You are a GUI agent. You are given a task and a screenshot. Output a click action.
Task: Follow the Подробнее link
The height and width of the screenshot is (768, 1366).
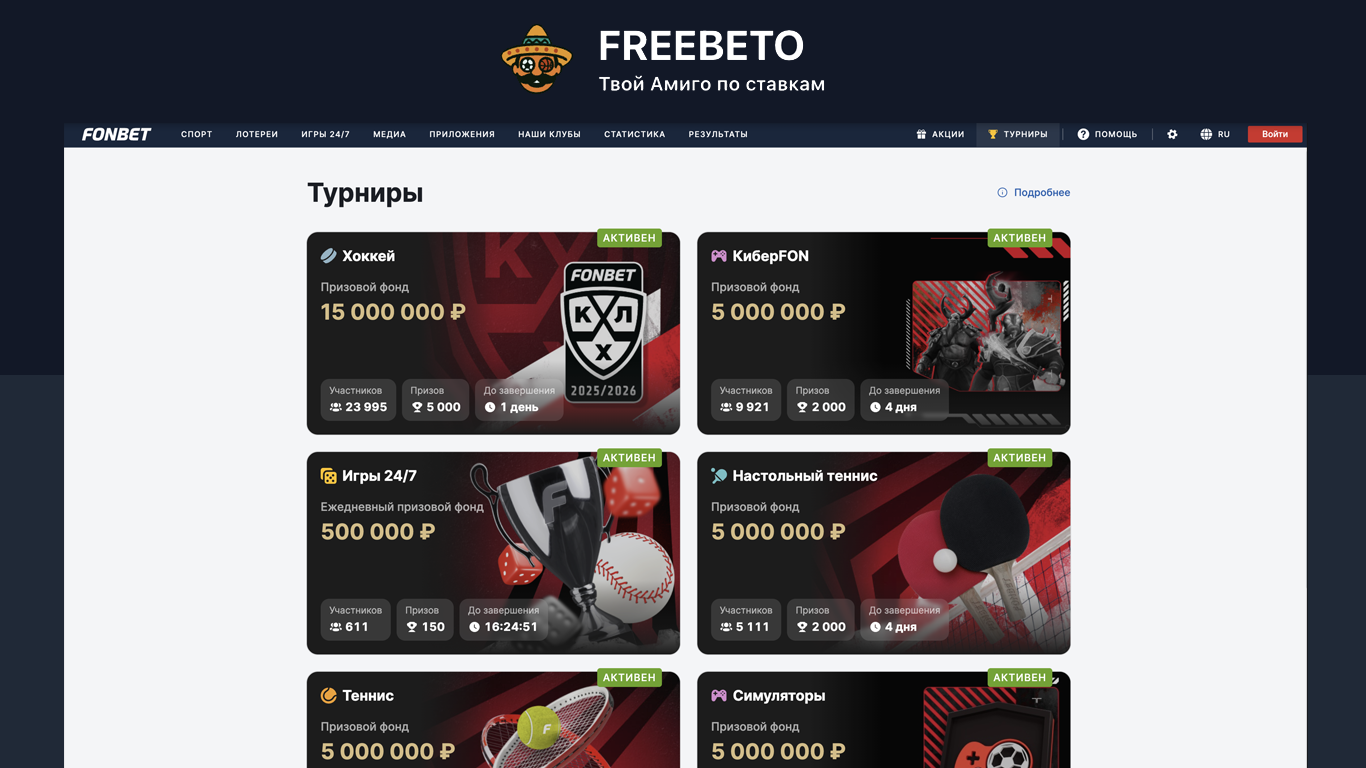coord(1042,192)
